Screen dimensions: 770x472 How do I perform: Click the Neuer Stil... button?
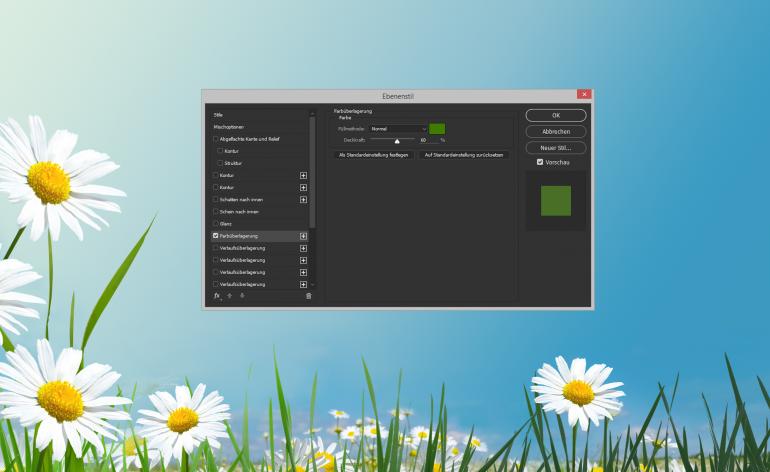(555, 147)
